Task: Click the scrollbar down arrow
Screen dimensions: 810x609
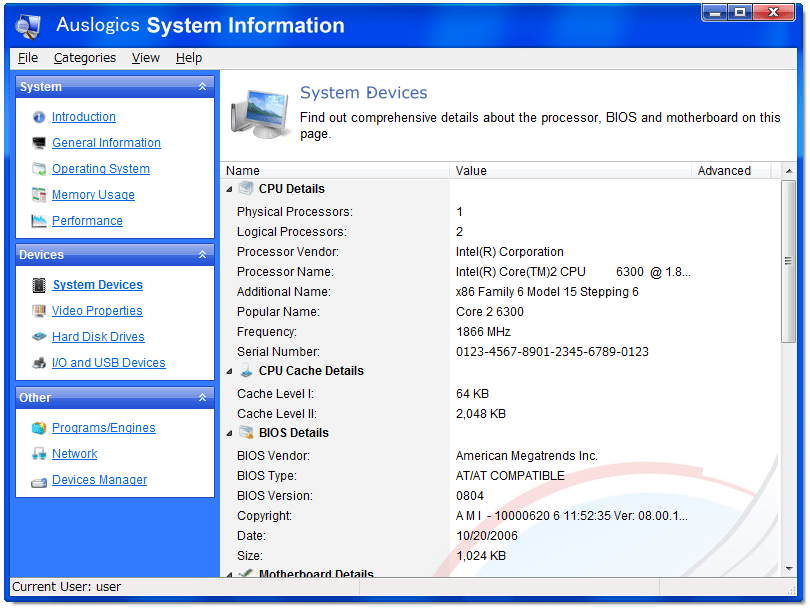Action: point(789,569)
